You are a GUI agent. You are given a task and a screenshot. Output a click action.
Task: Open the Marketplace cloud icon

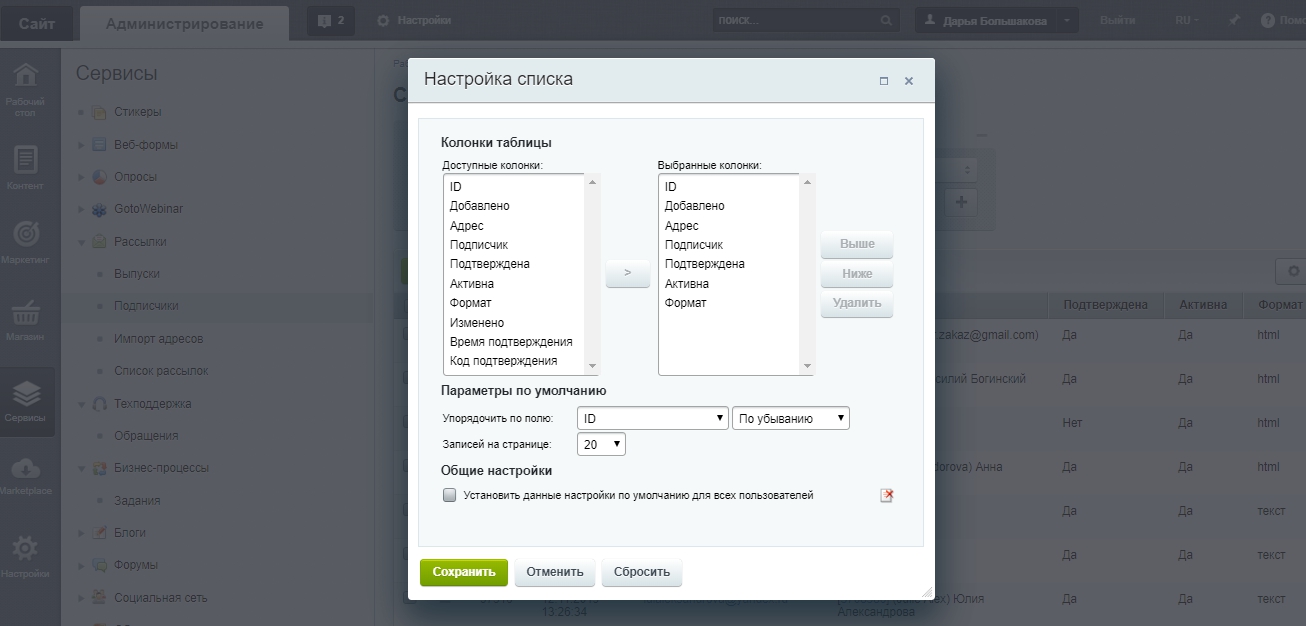pyautogui.click(x=25, y=474)
